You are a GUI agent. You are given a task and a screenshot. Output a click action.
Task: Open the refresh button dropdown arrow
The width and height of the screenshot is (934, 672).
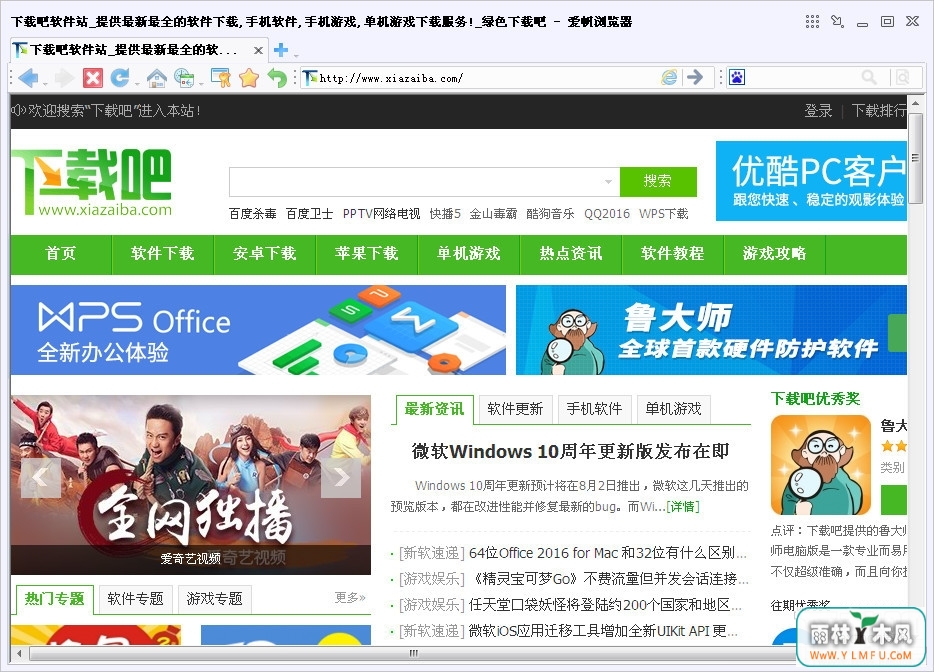[137, 83]
